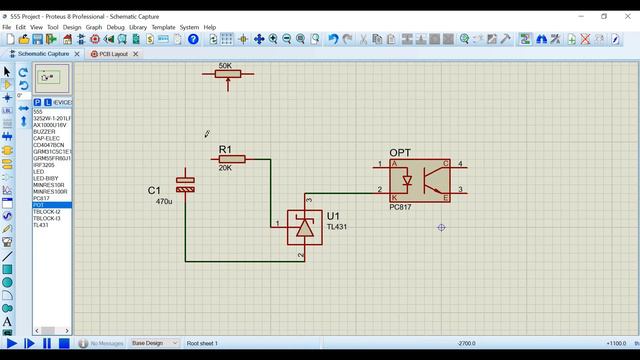This screenshot has width=640, height=360.
Task: Flip vertically with Y-mirror icon
Action: click(23, 121)
